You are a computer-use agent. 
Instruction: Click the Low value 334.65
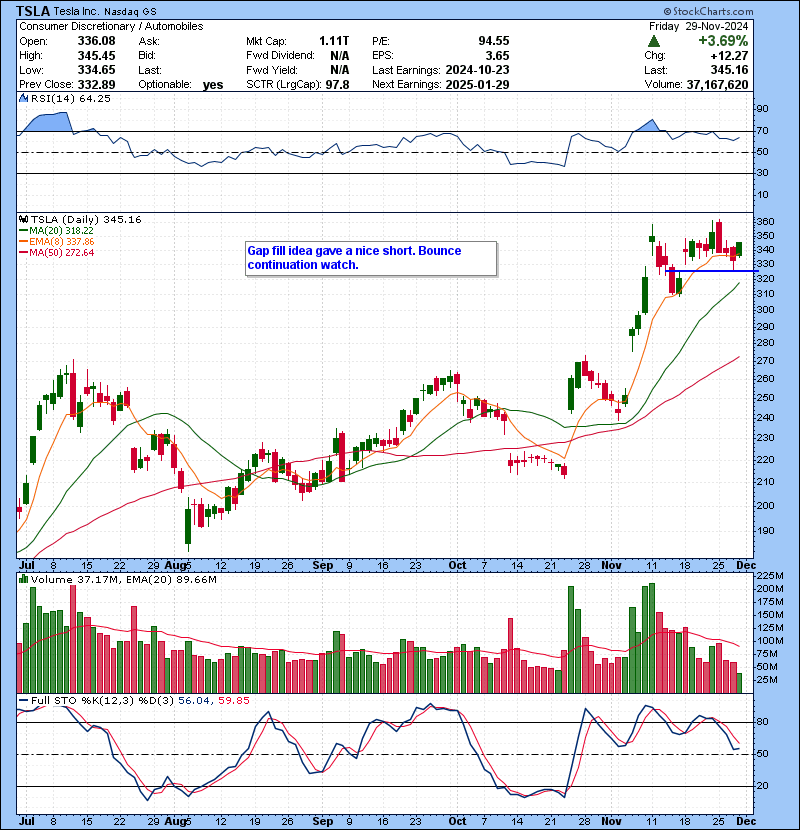pyautogui.click(x=96, y=70)
